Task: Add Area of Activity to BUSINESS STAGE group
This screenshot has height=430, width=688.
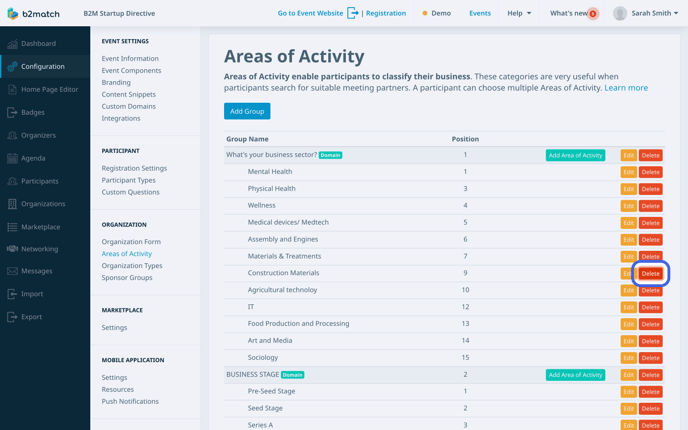Action: pyautogui.click(x=575, y=375)
